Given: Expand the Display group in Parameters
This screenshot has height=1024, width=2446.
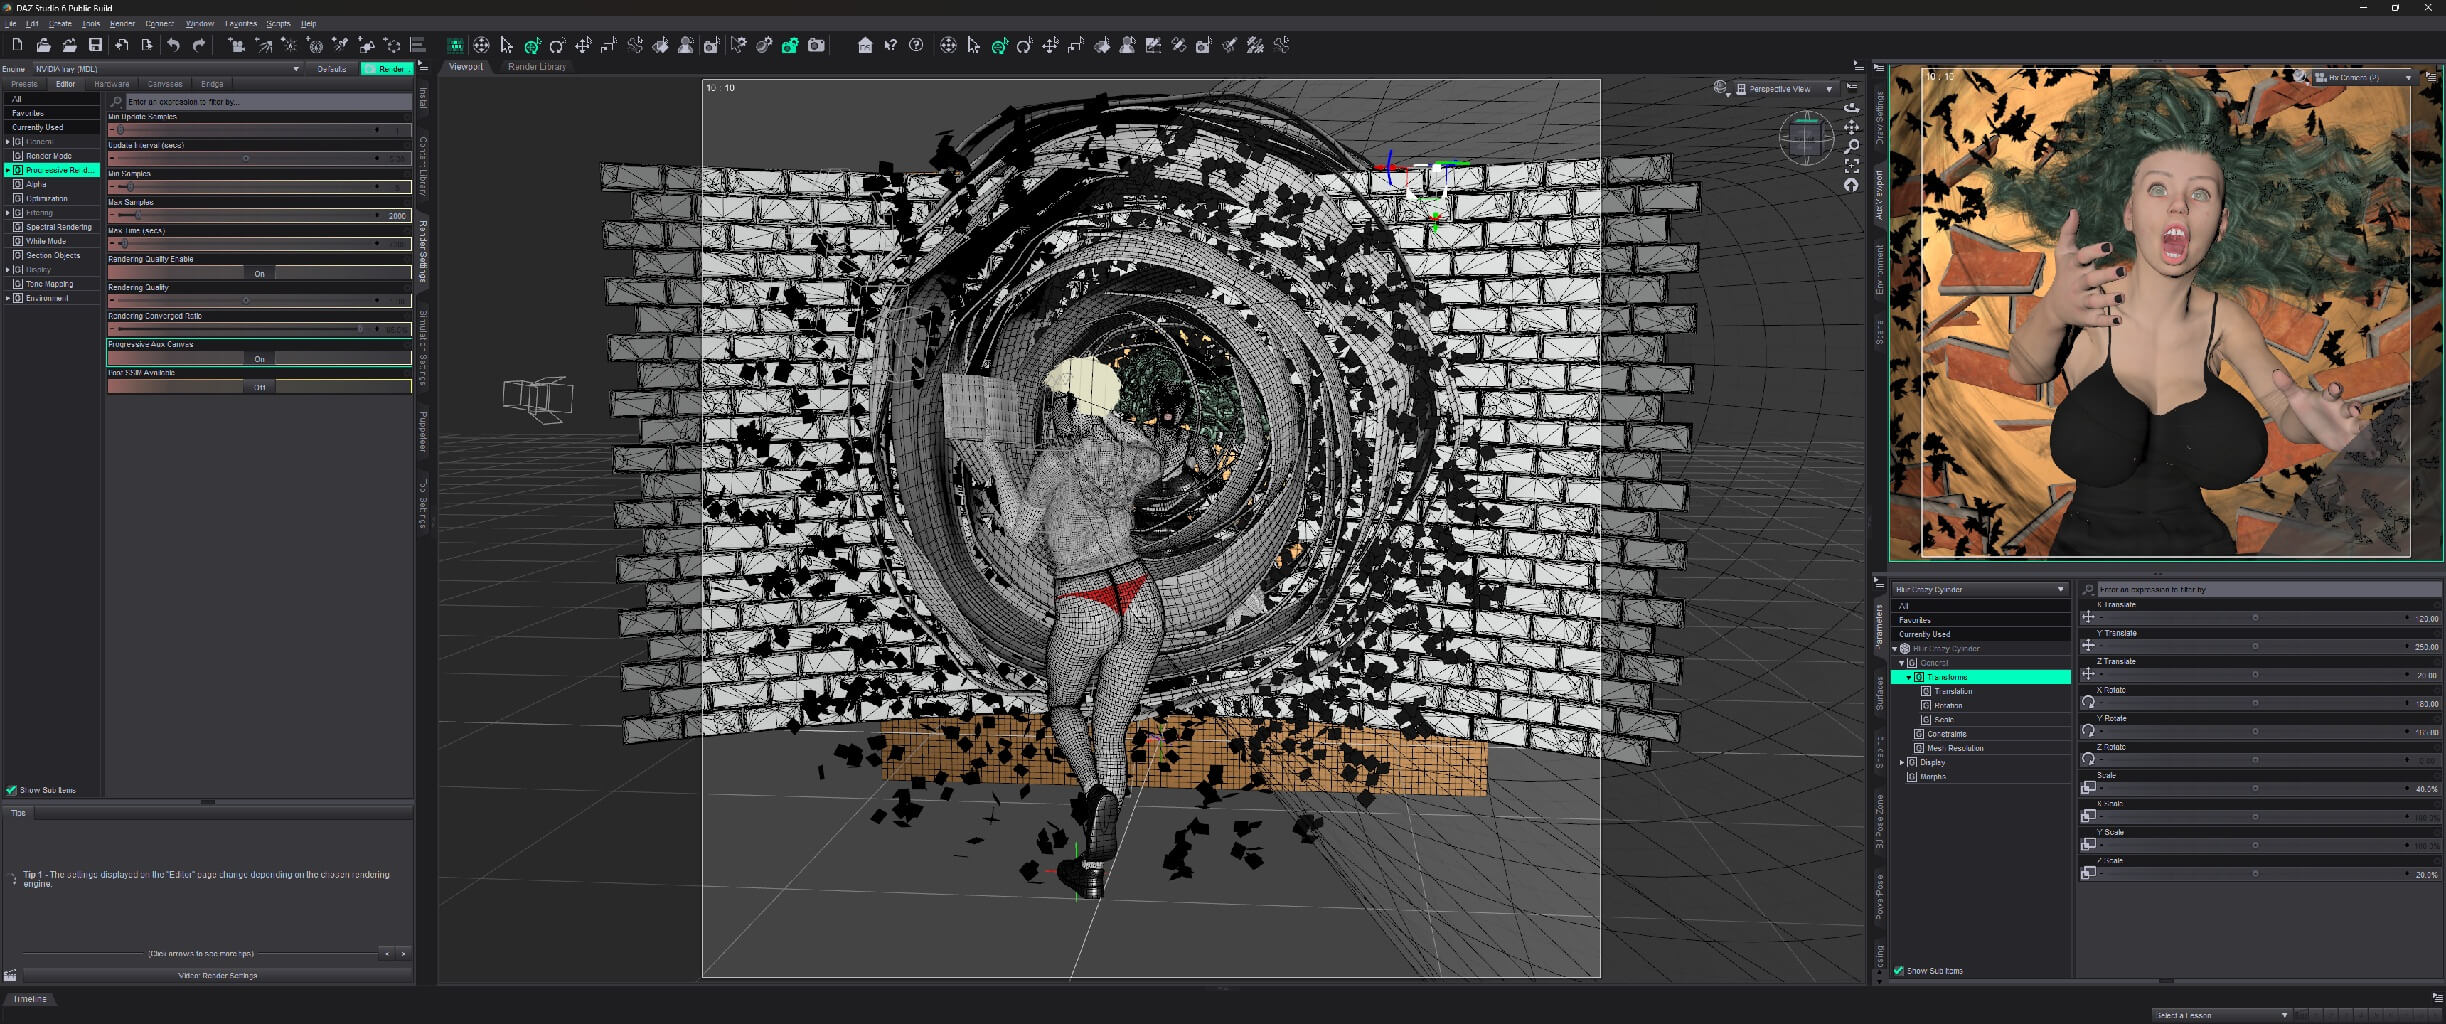Looking at the screenshot, I should (1902, 762).
